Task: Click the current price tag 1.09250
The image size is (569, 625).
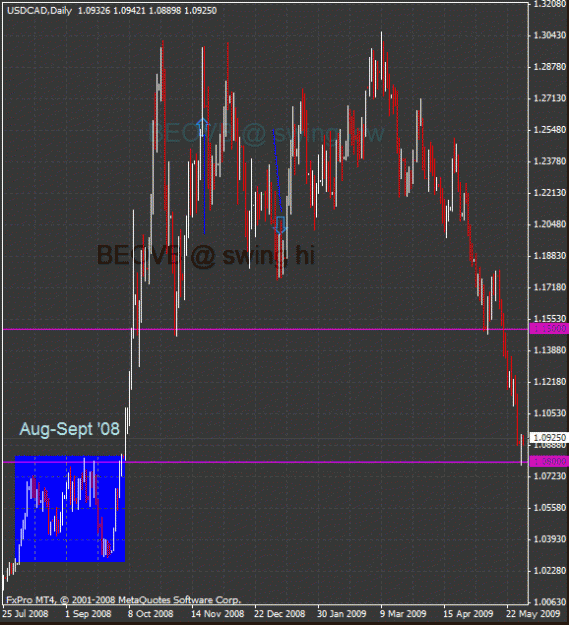Action: point(549,438)
